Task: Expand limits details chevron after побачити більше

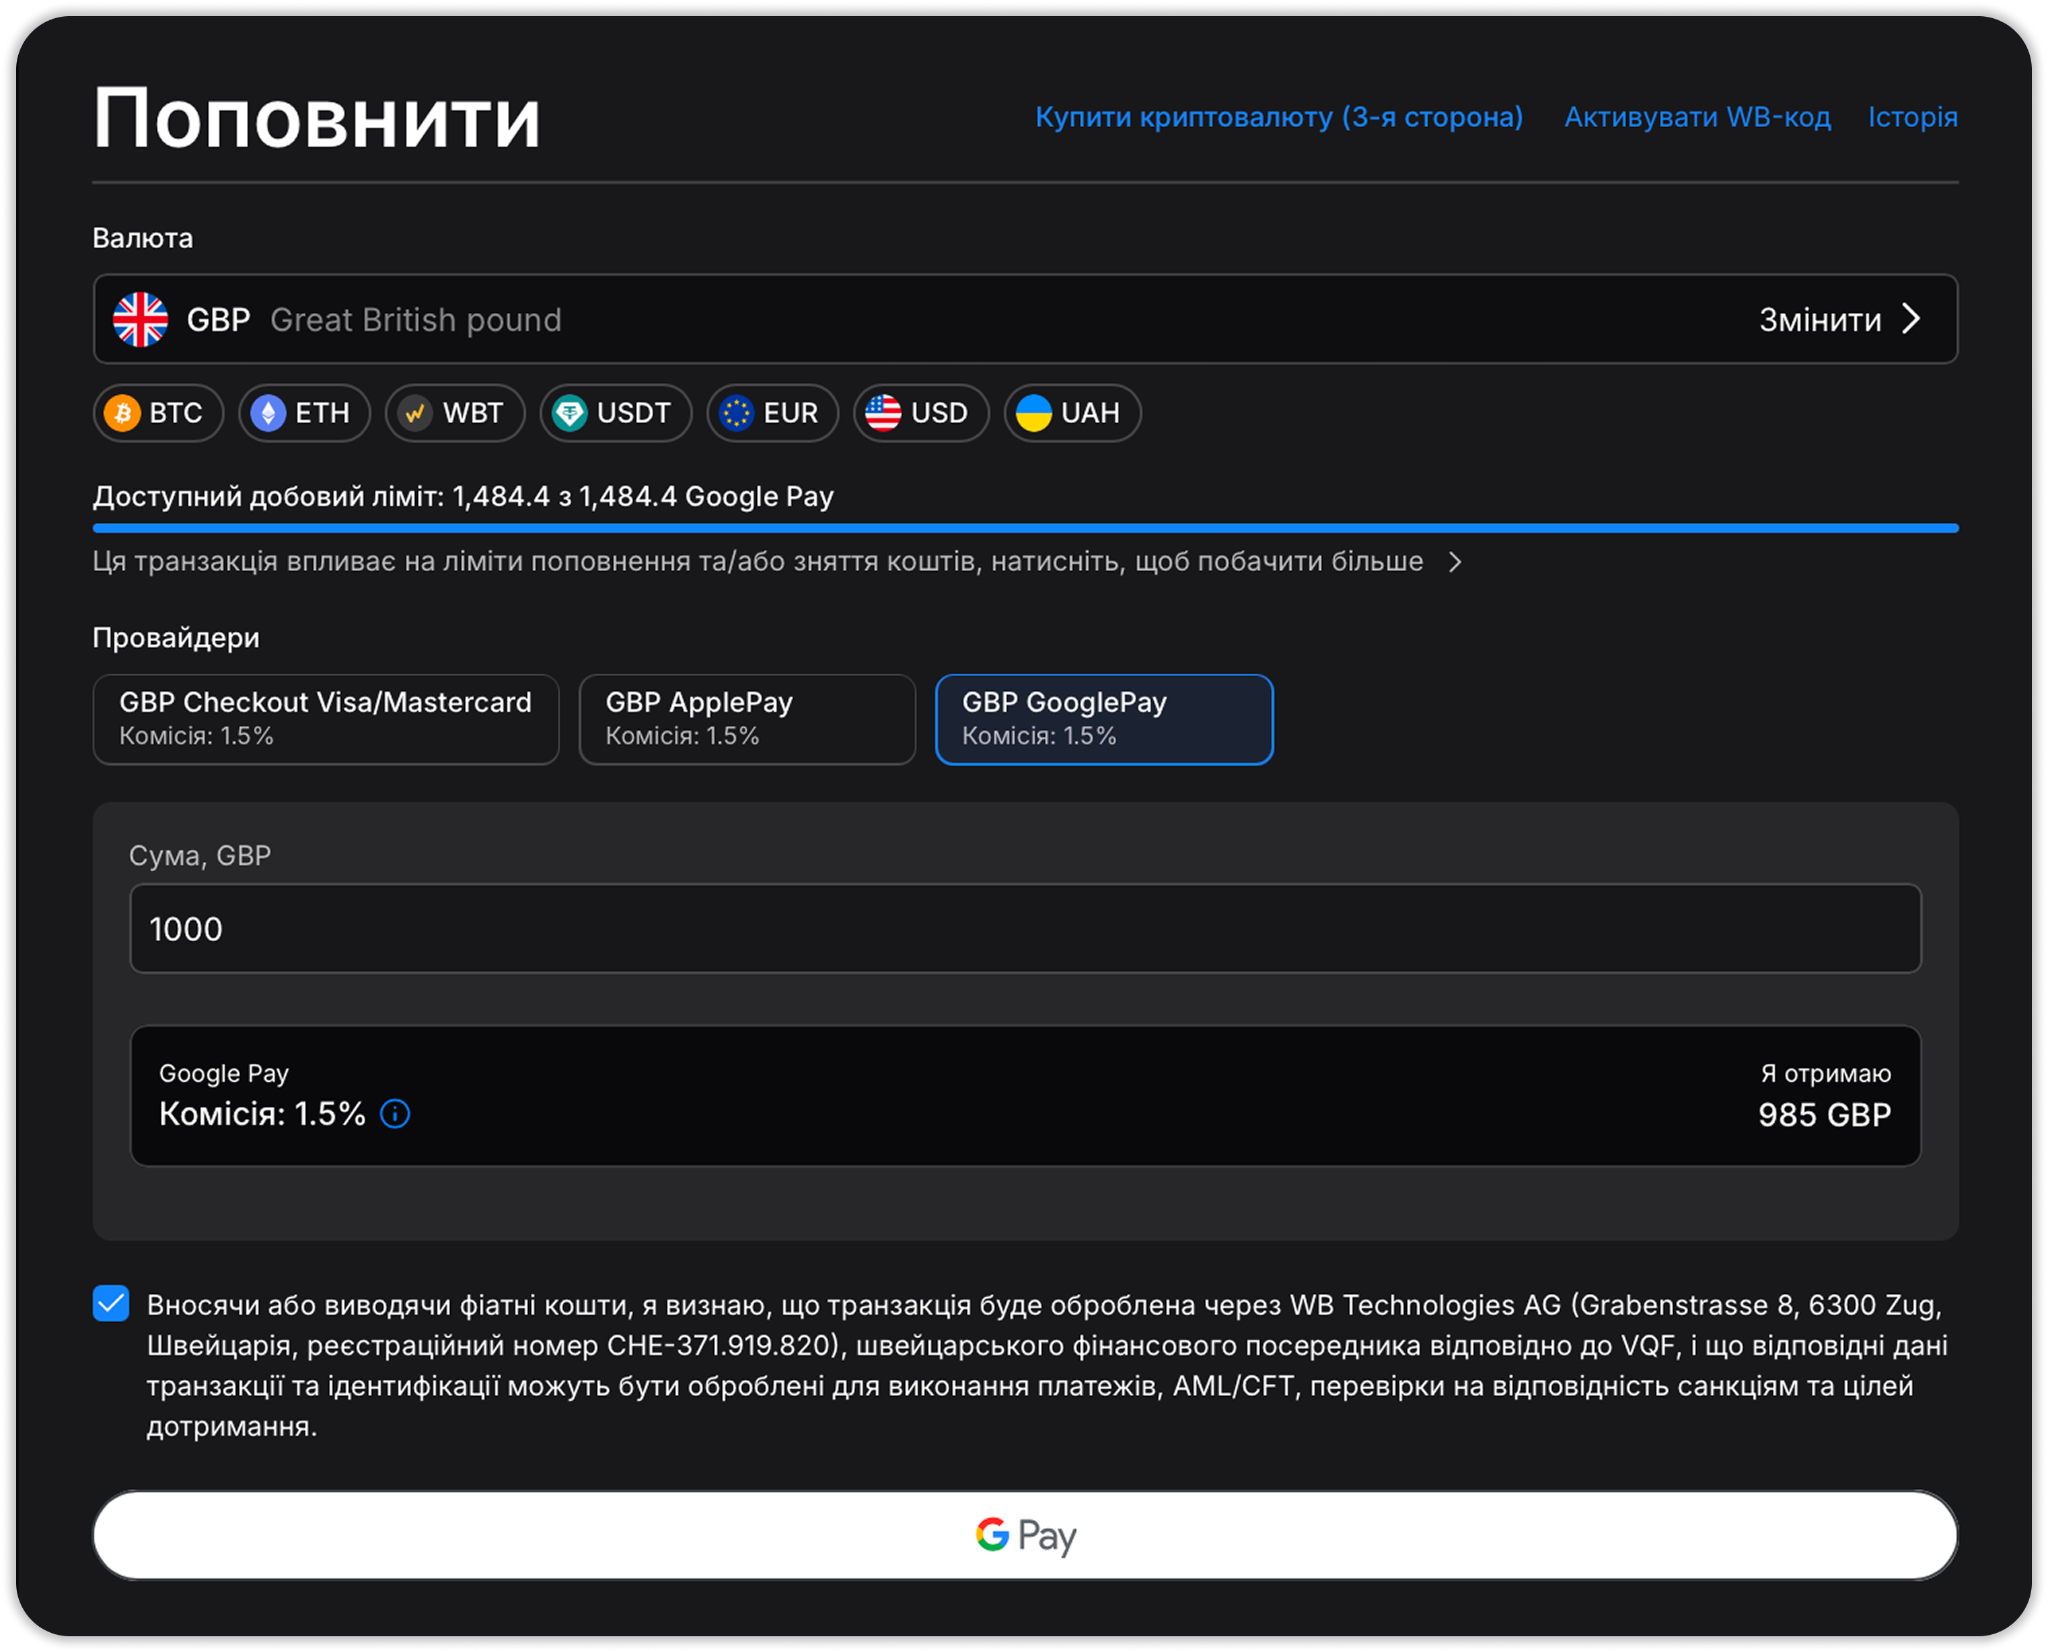Action: pyautogui.click(x=1456, y=562)
